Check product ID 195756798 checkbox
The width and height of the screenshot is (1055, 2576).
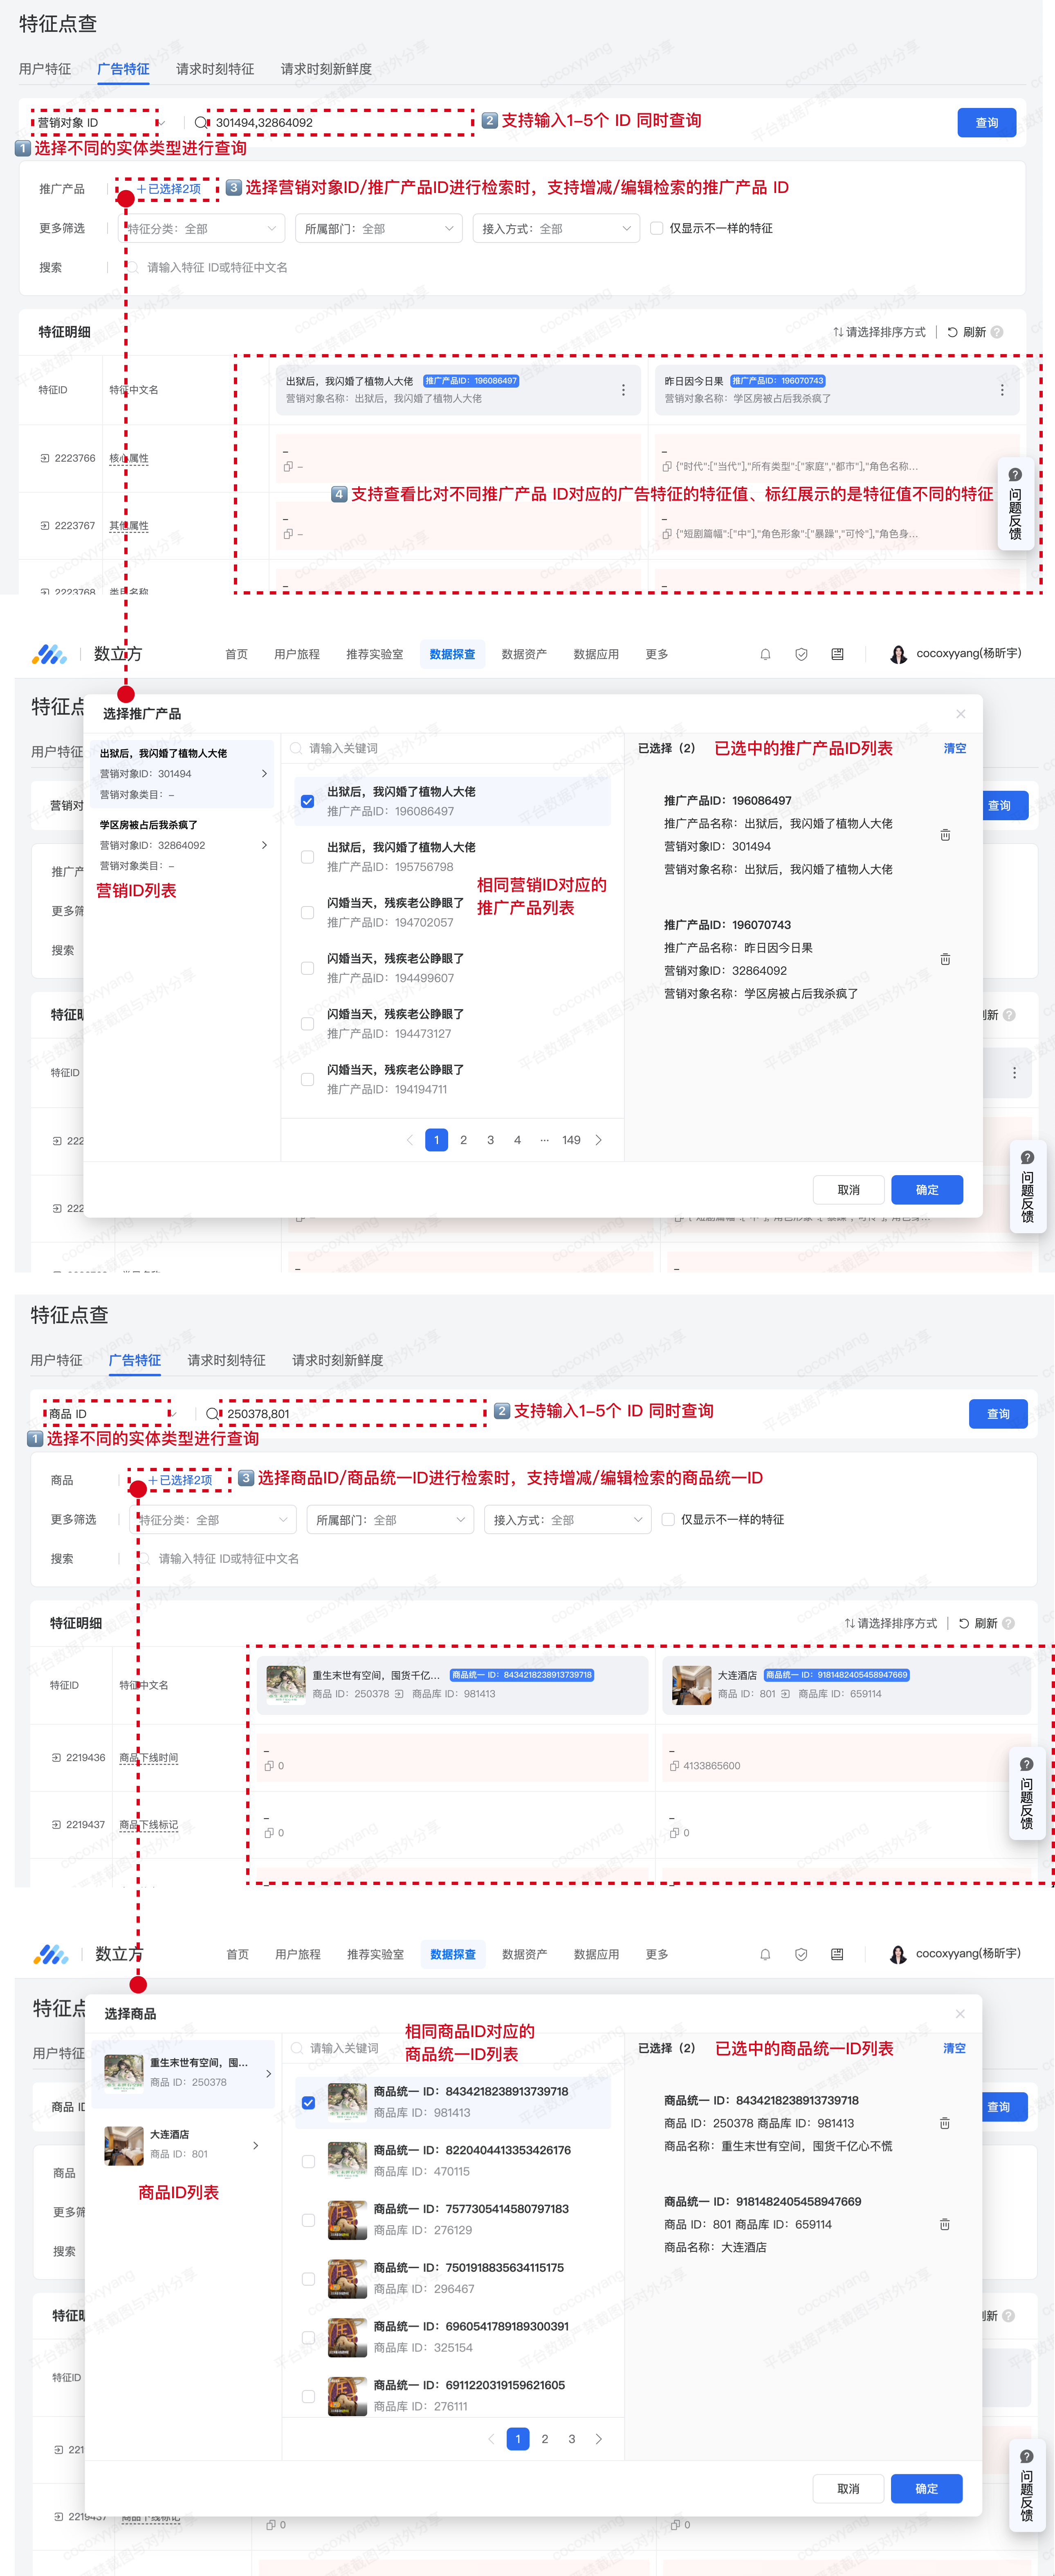(307, 857)
